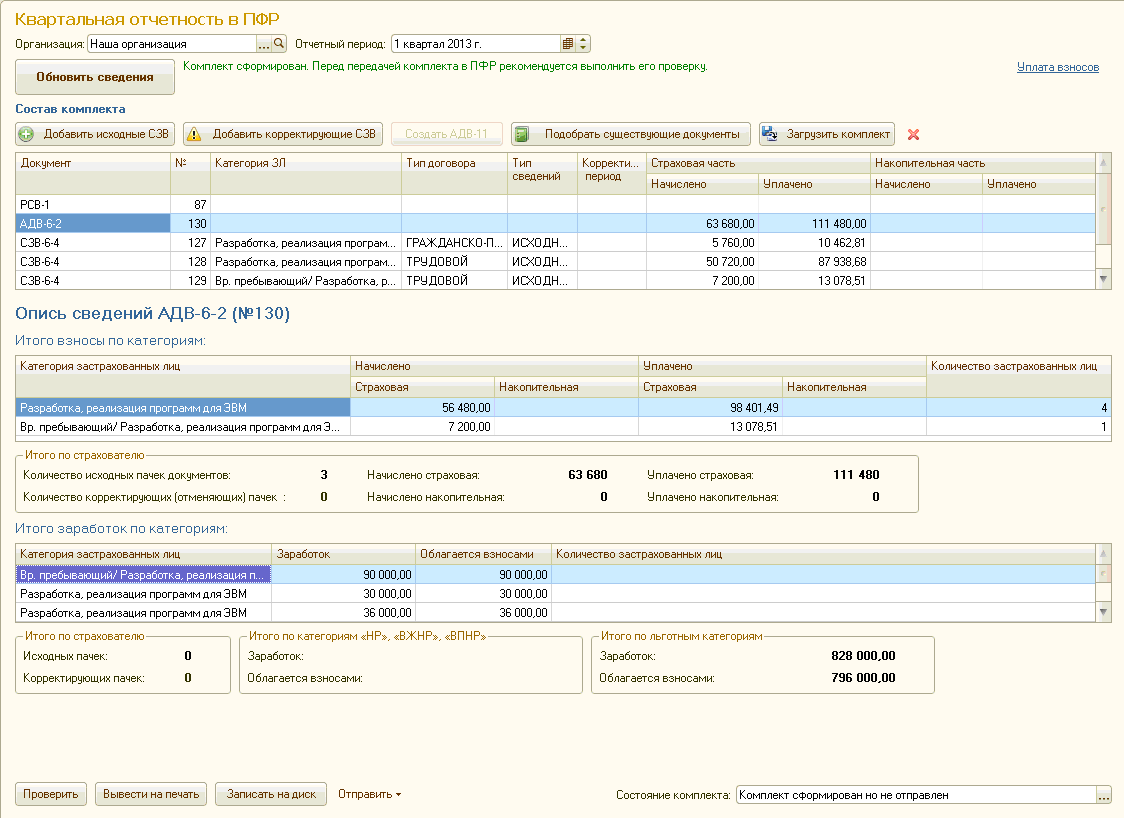Open ellipsis next to Состояние комплекта field
The height and width of the screenshot is (818, 1124).
pos(1104,795)
